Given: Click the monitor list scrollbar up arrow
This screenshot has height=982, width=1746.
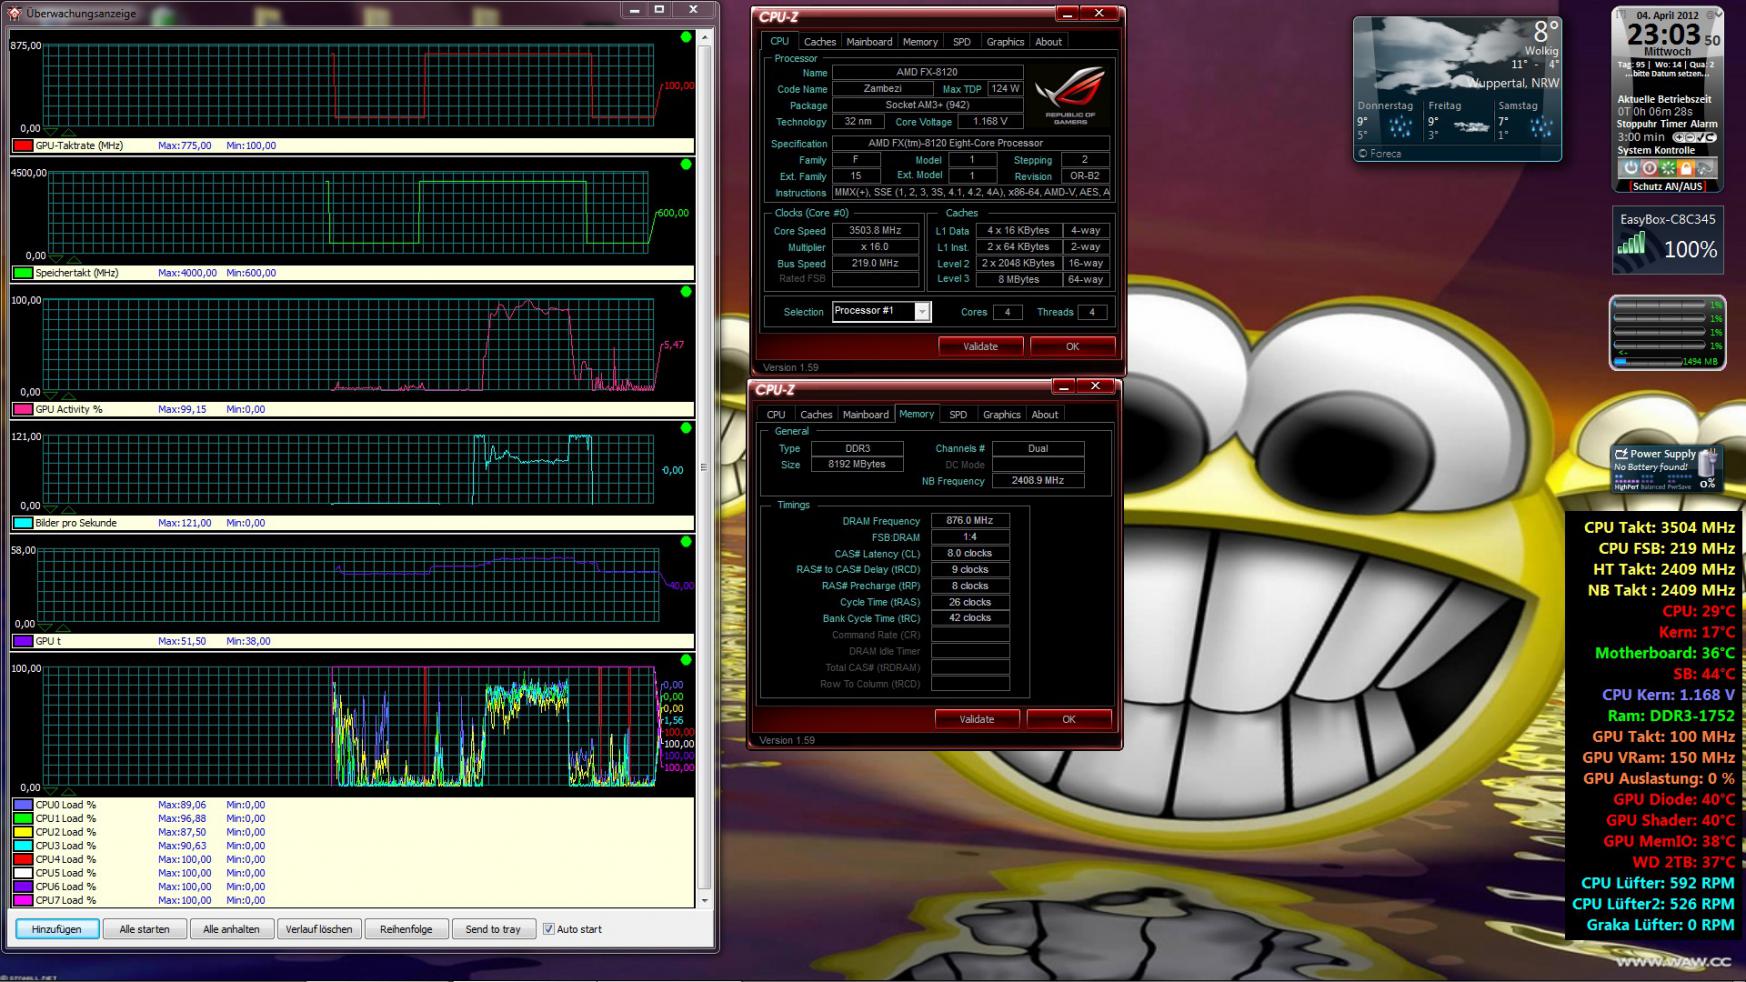Looking at the screenshot, I should coord(704,37).
